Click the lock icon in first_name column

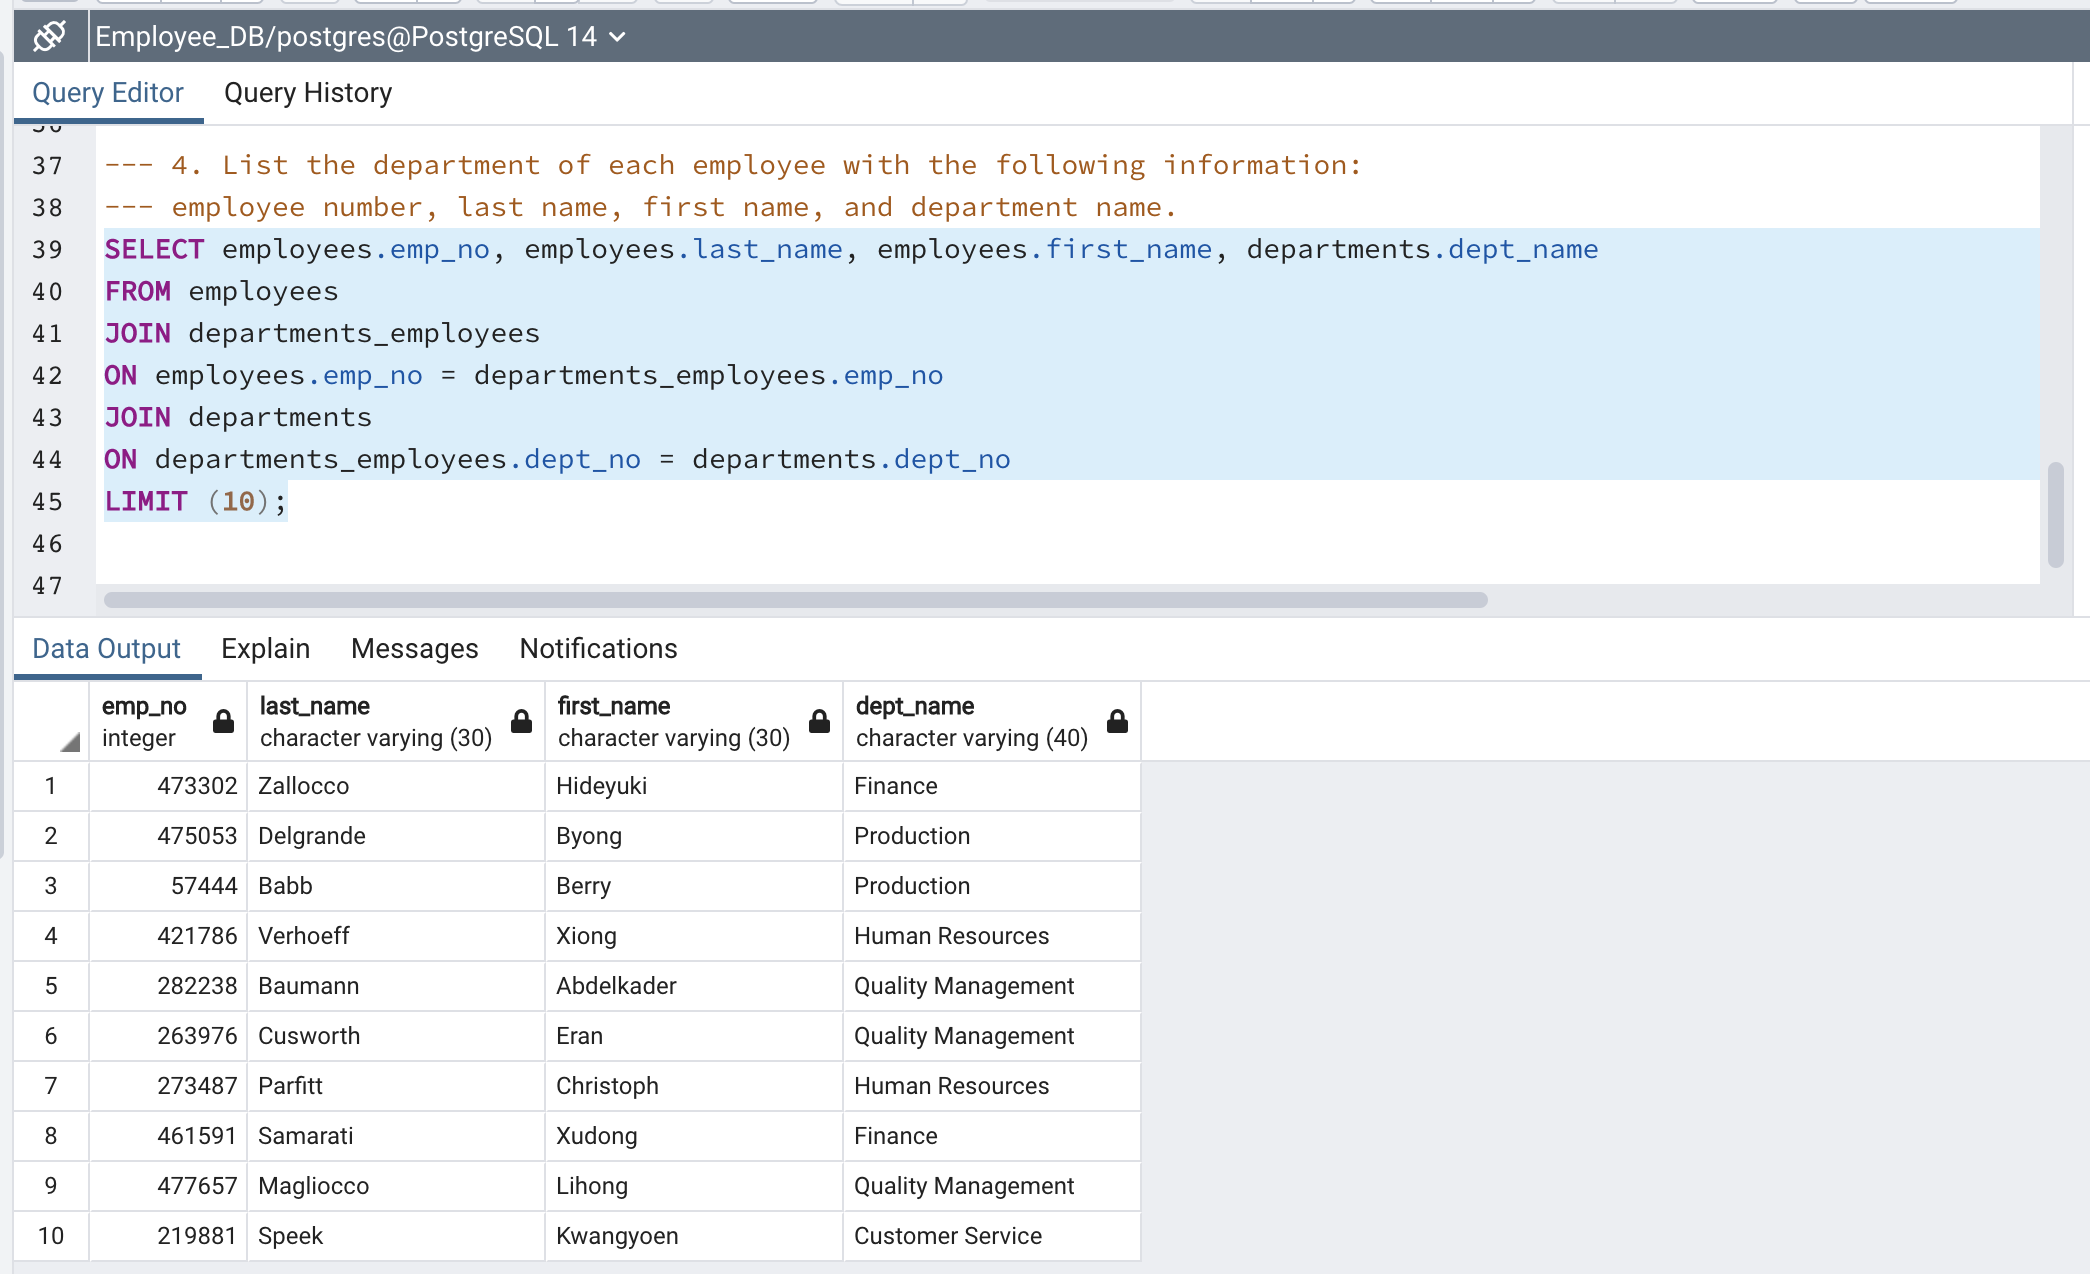click(819, 721)
